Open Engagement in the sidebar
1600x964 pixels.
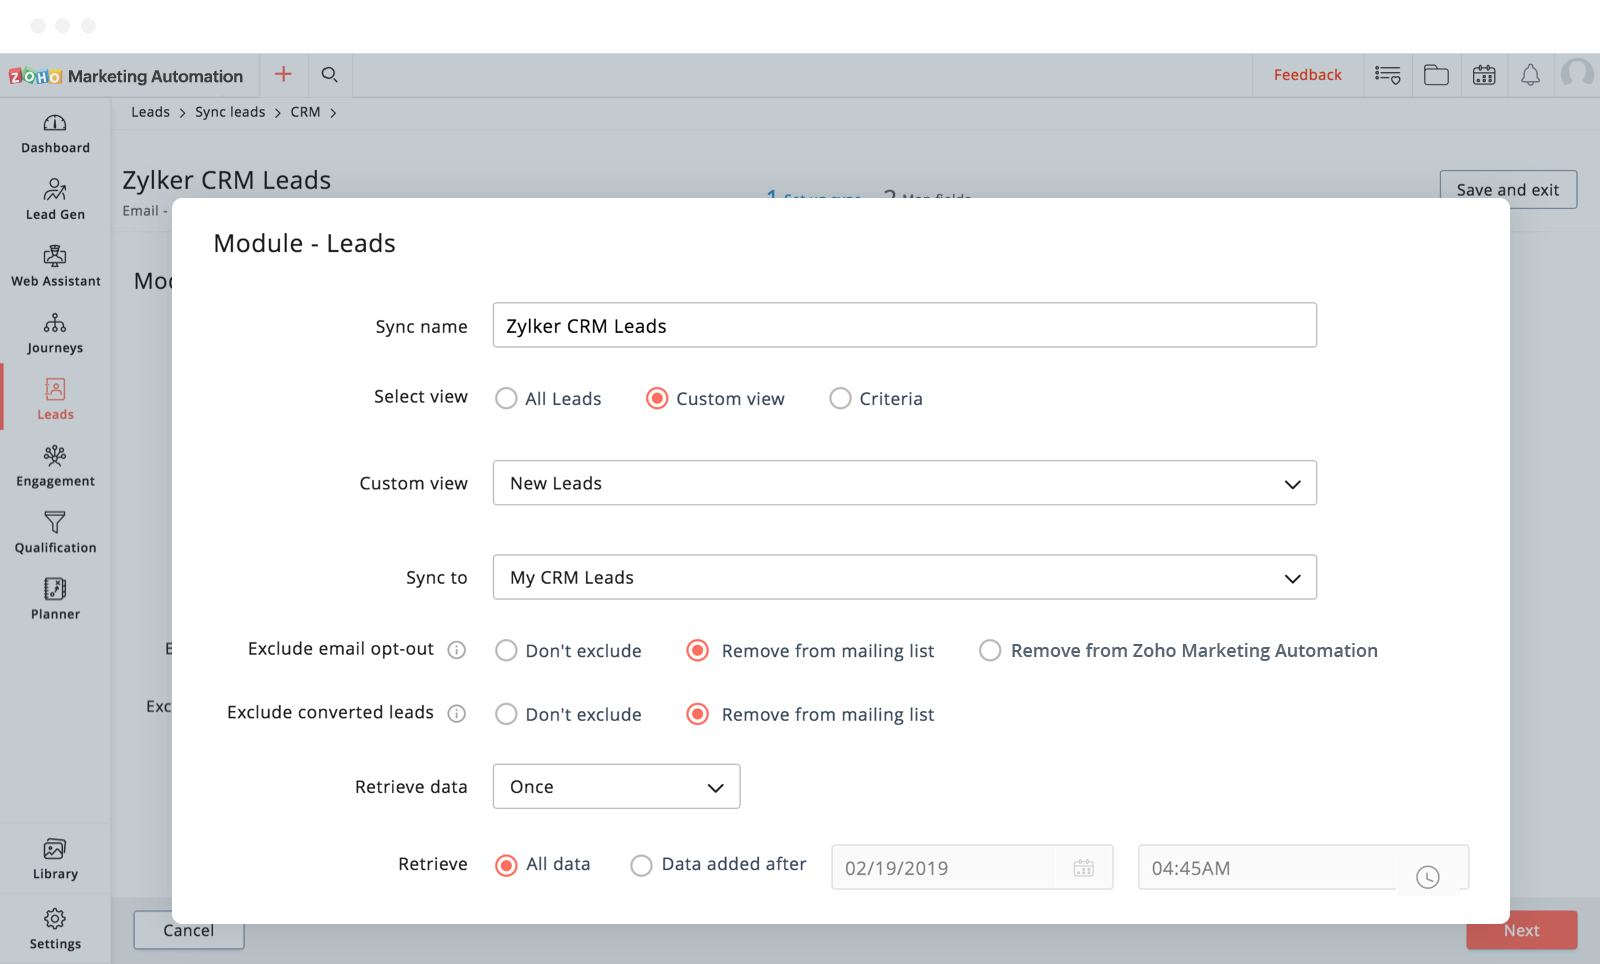click(55, 467)
